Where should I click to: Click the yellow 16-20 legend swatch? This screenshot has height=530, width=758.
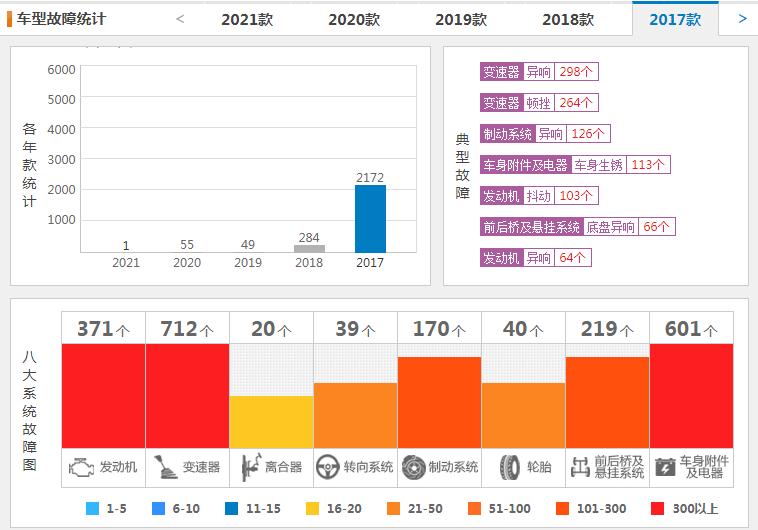312,508
